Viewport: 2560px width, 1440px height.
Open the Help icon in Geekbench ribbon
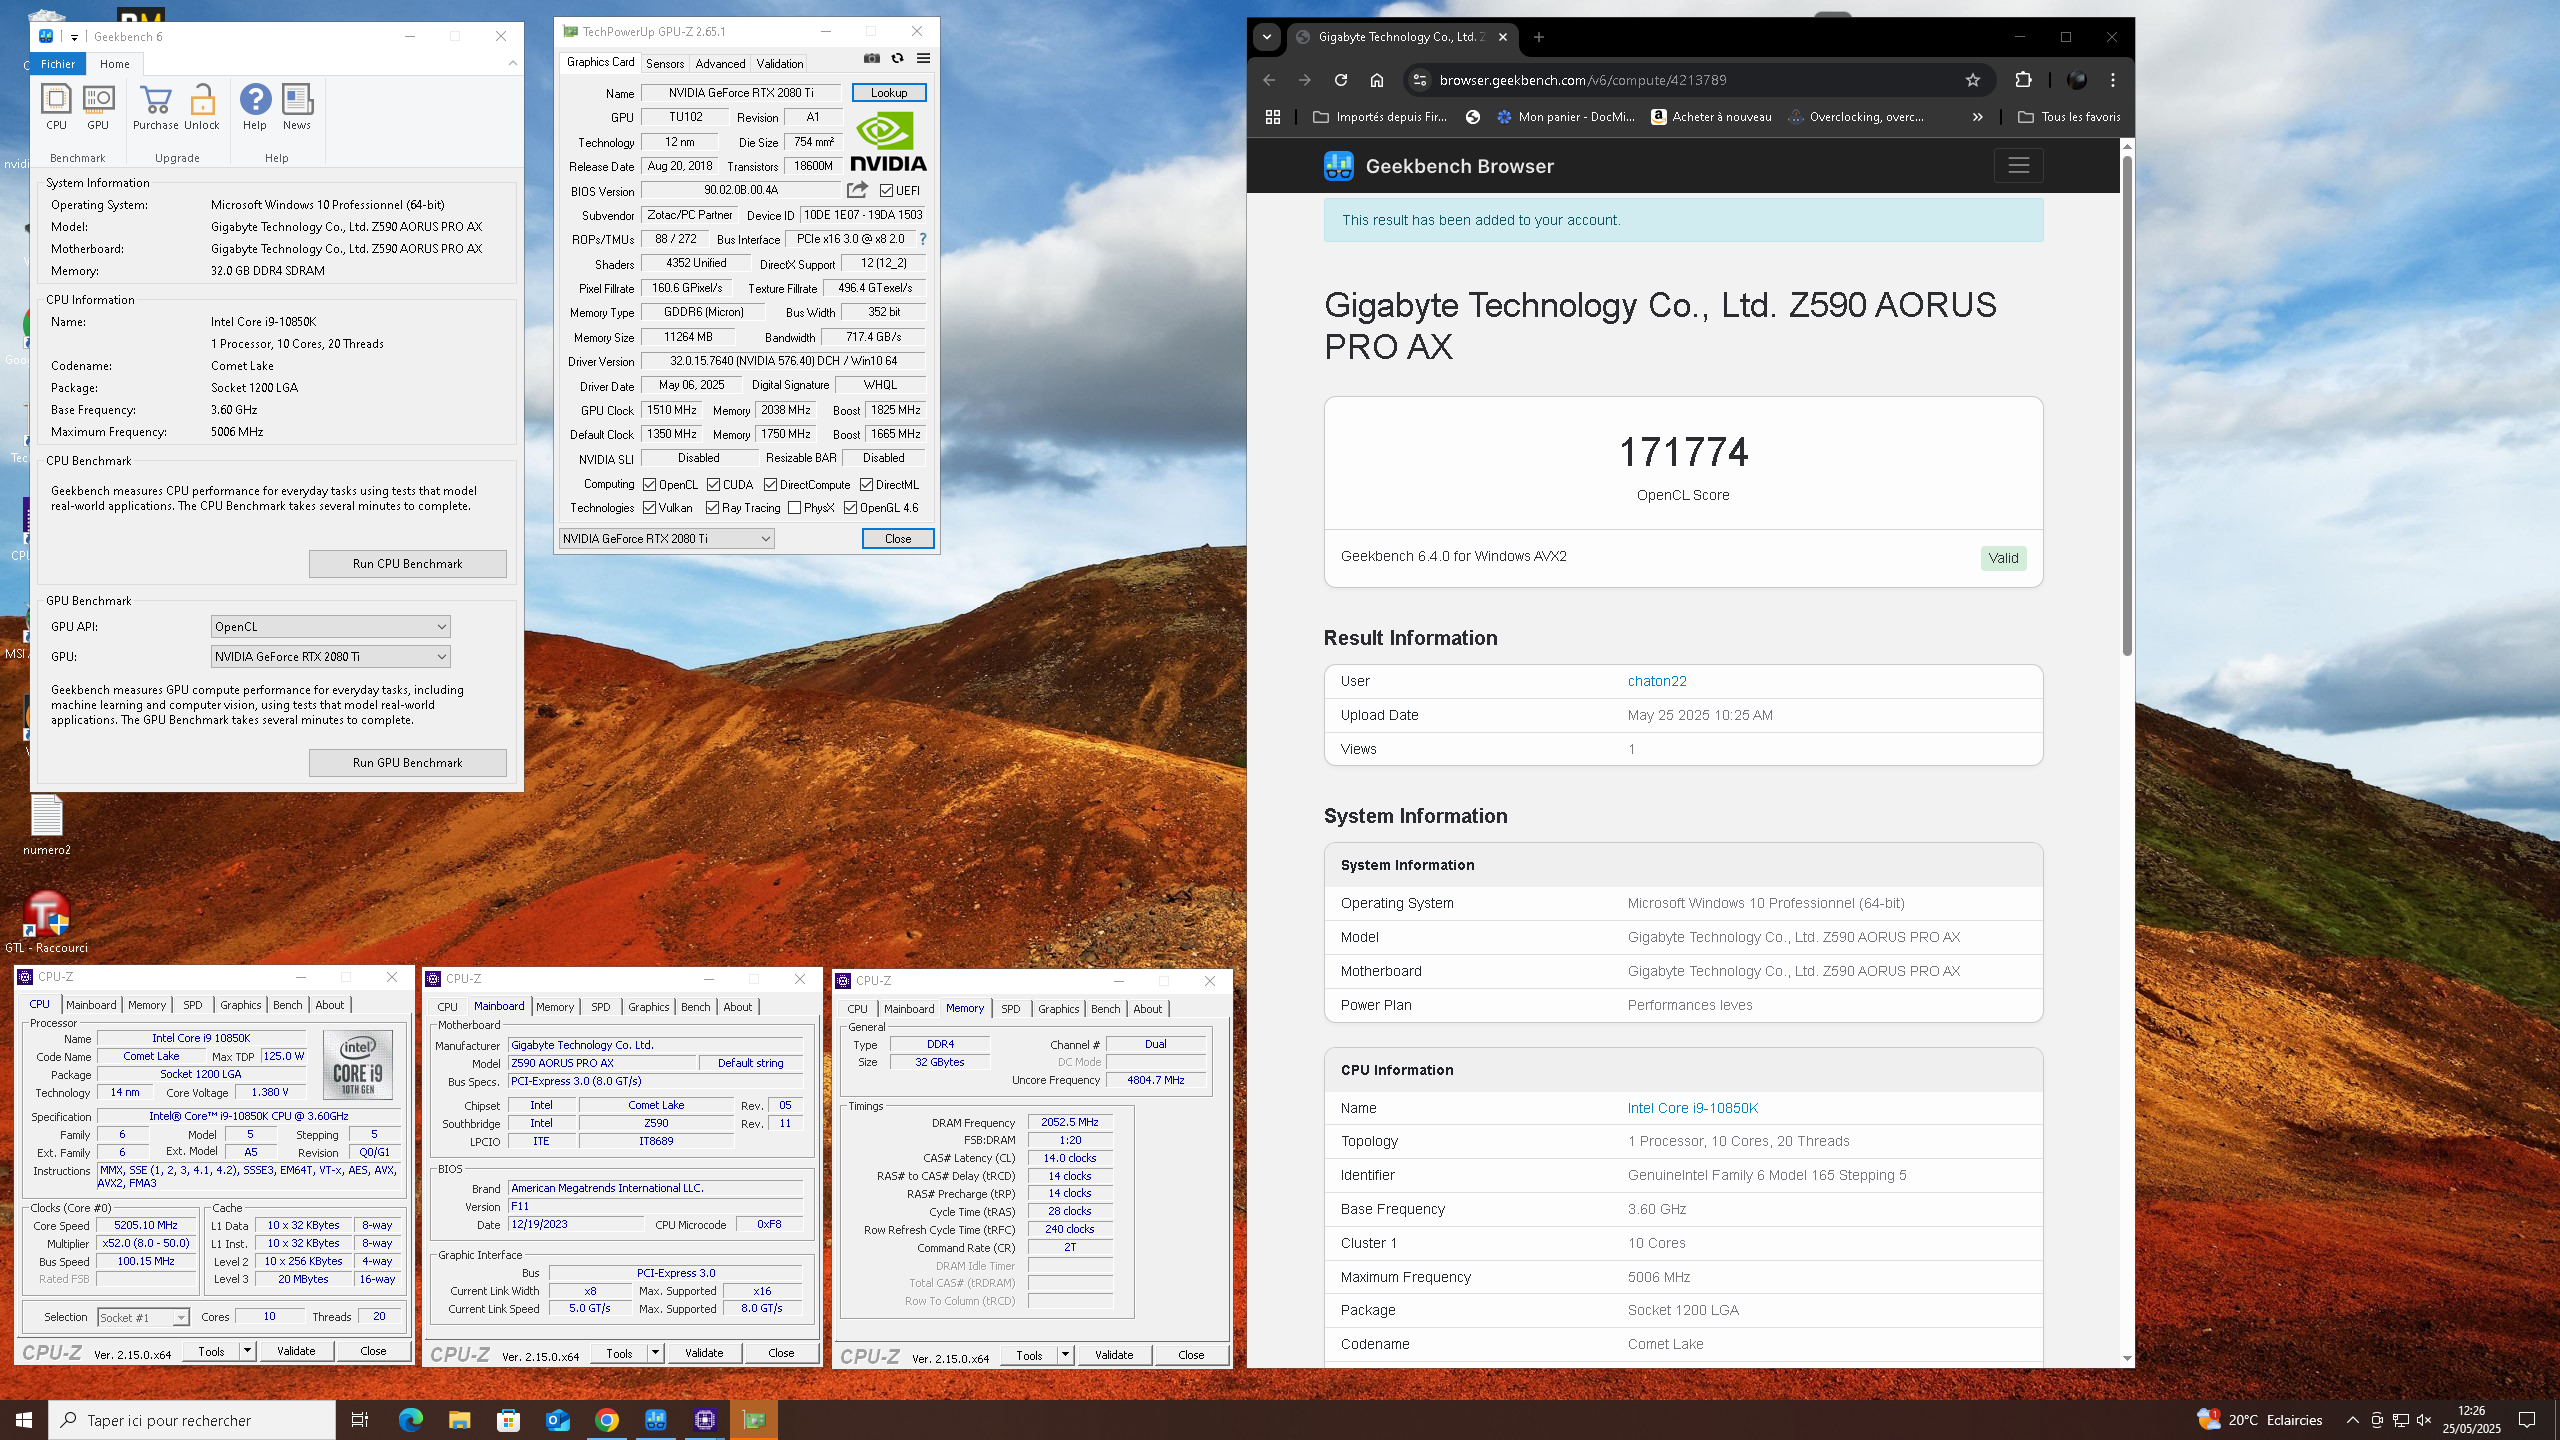point(255,107)
